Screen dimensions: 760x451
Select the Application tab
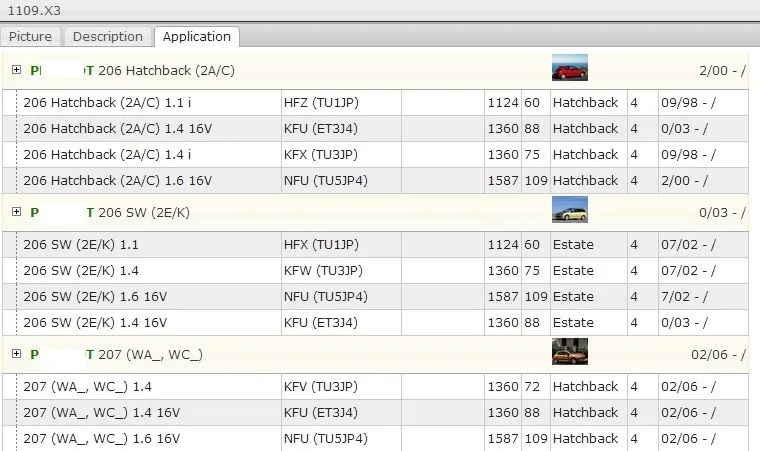197,37
